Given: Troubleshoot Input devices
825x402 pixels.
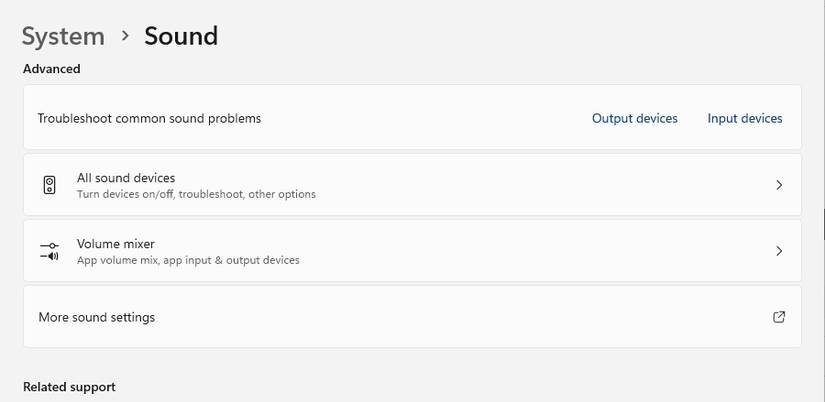Looking at the screenshot, I should tap(745, 118).
